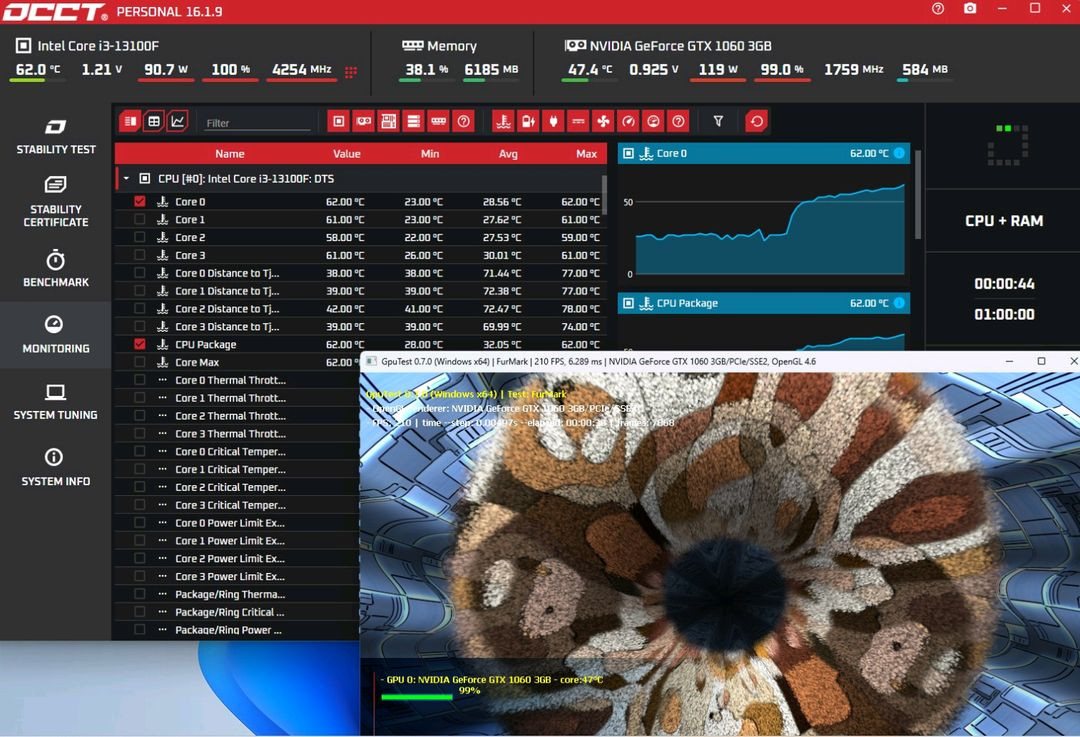Check Core 0 Thermal Throttling checkbox

click(140, 380)
